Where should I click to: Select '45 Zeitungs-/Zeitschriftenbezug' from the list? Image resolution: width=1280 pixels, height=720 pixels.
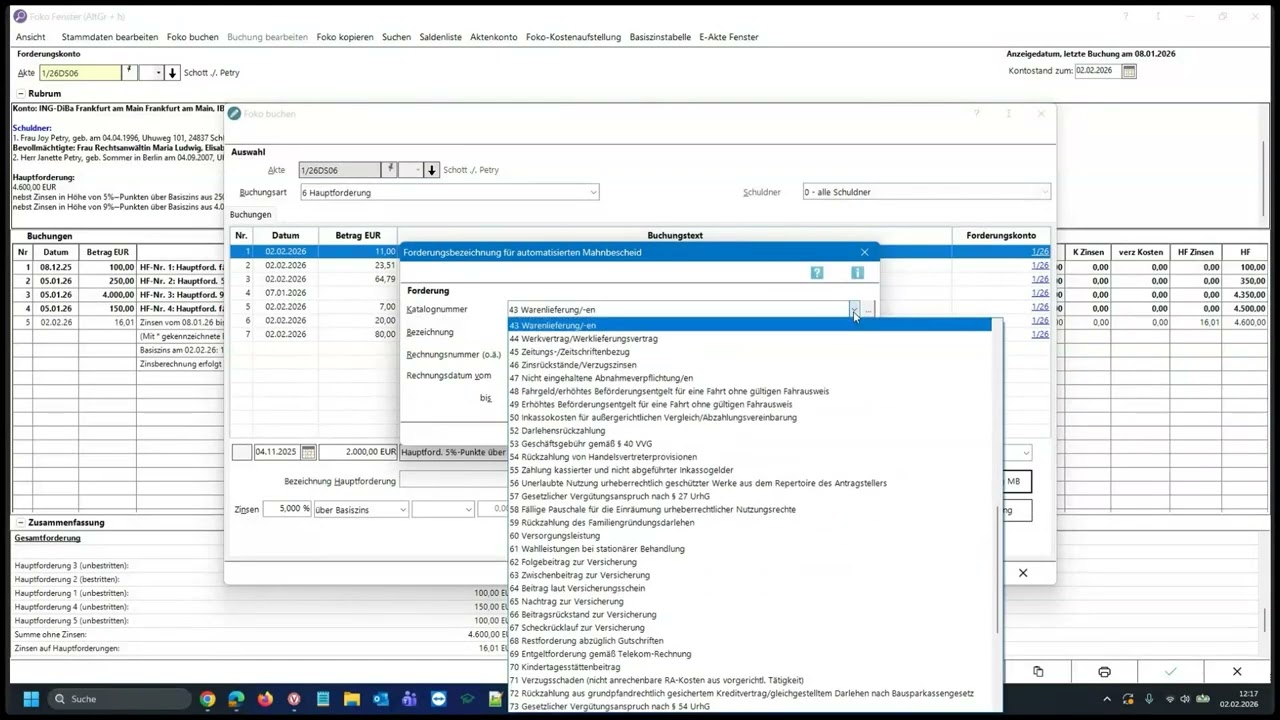pos(750,352)
